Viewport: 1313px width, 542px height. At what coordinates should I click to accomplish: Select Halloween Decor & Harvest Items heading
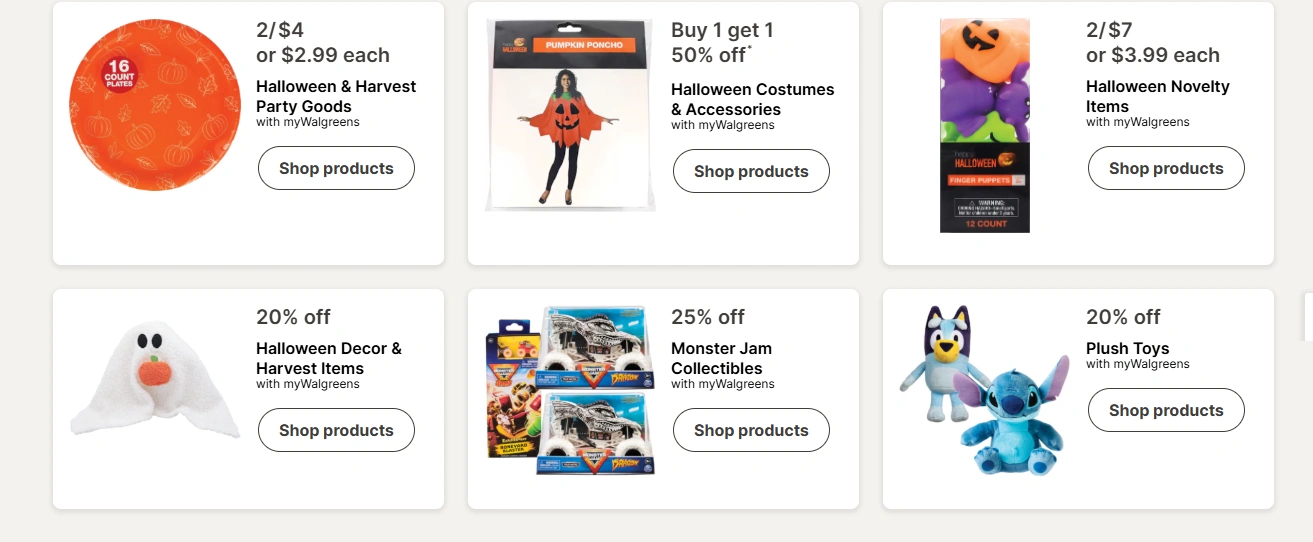[x=328, y=358]
